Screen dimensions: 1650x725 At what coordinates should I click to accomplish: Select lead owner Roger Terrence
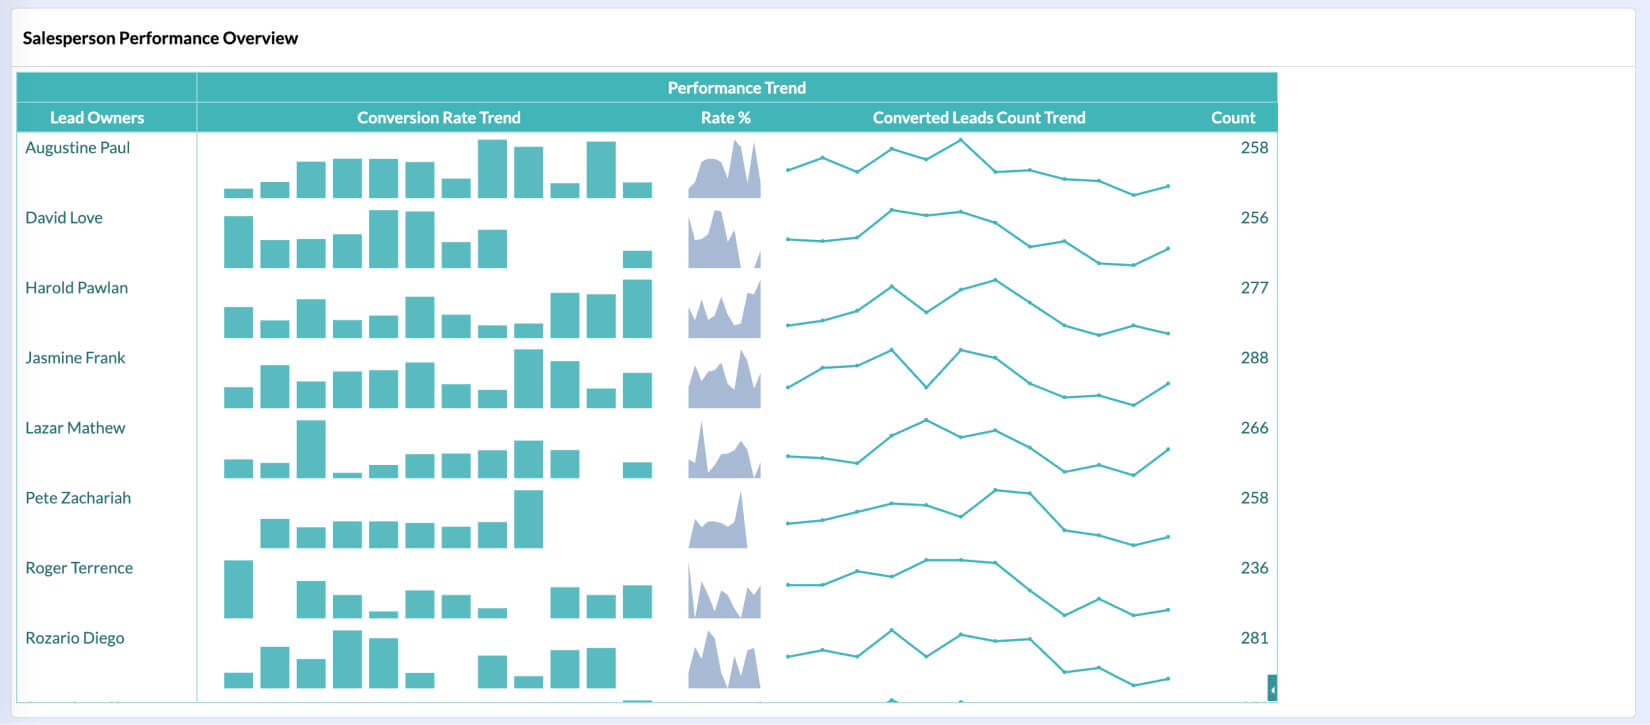[79, 567]
